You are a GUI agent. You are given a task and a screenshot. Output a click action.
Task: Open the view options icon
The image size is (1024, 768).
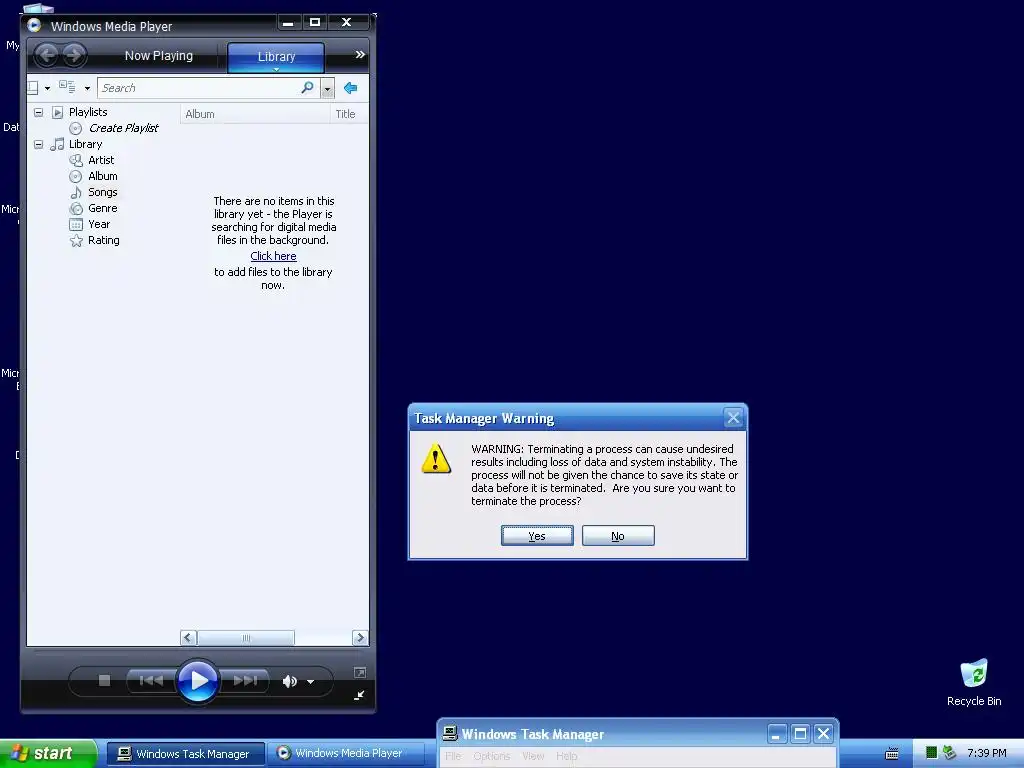[x=67, y=87]
